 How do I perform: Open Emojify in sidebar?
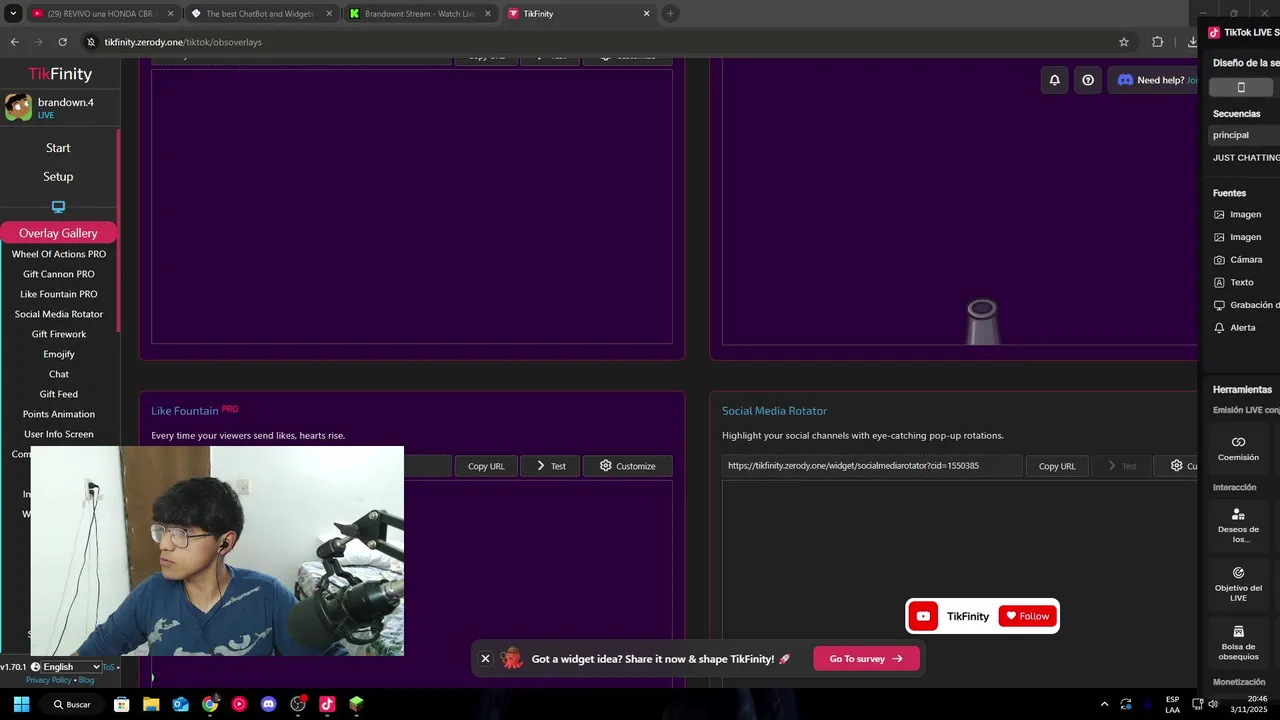coord(59,354)
